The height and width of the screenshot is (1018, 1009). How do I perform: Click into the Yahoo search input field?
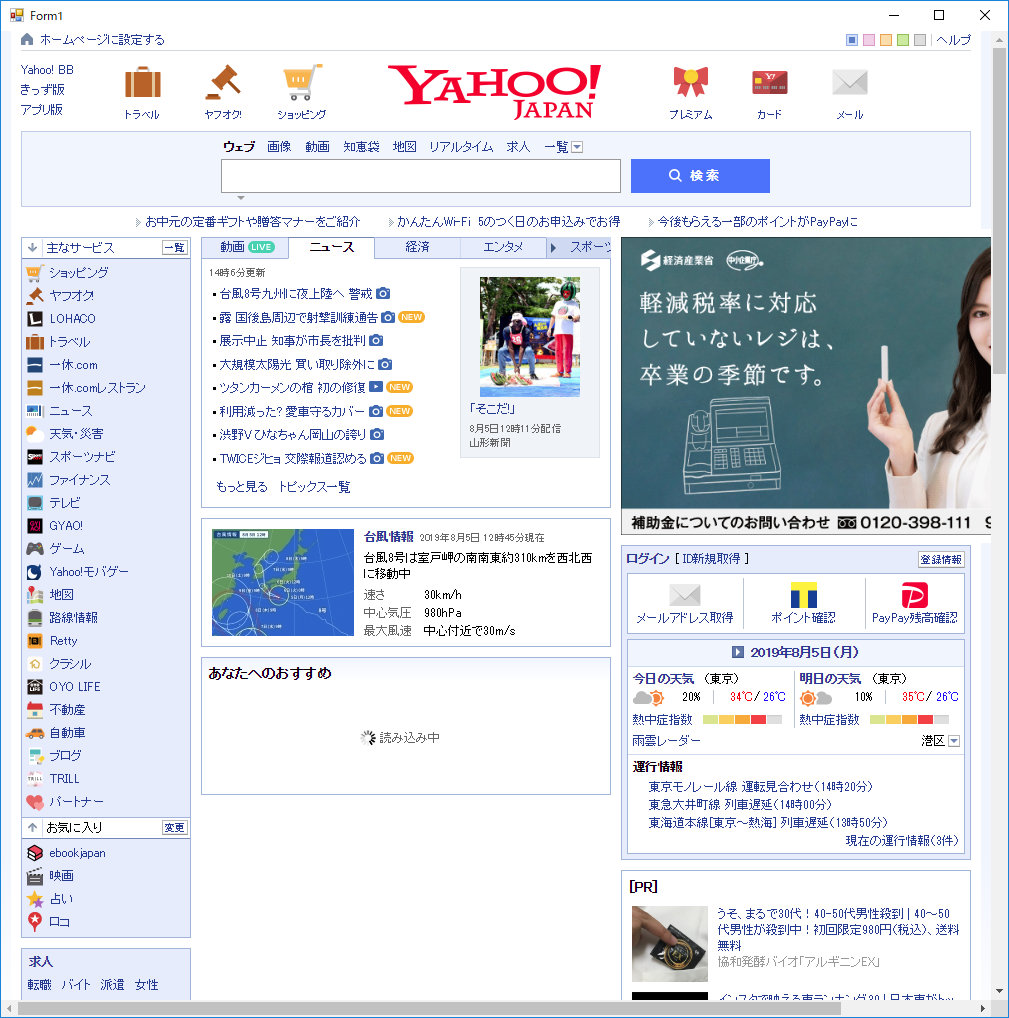[x=421, y=176]
